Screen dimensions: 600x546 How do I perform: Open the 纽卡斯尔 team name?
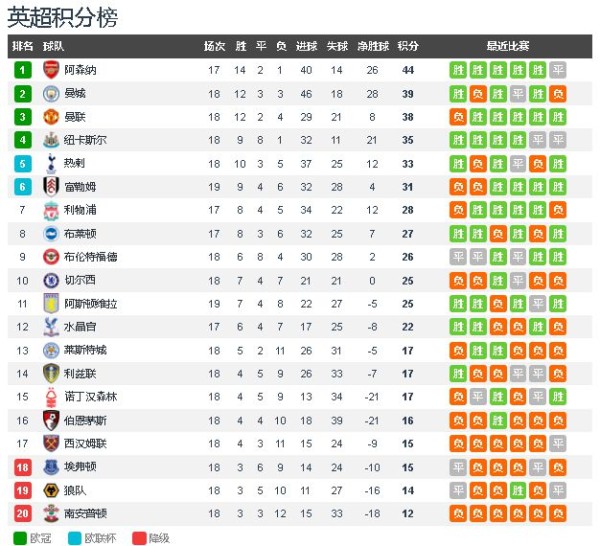coord(85,140)
